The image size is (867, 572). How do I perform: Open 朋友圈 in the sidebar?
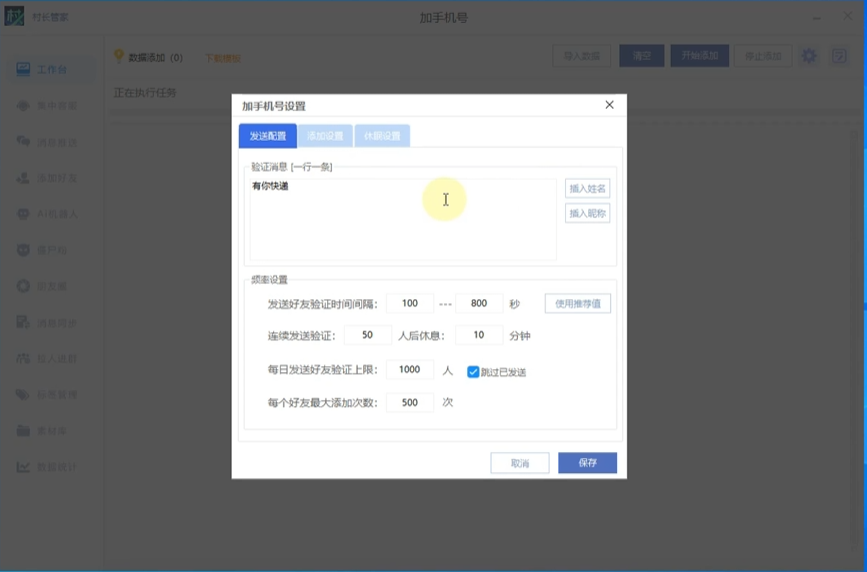(42, 287)
